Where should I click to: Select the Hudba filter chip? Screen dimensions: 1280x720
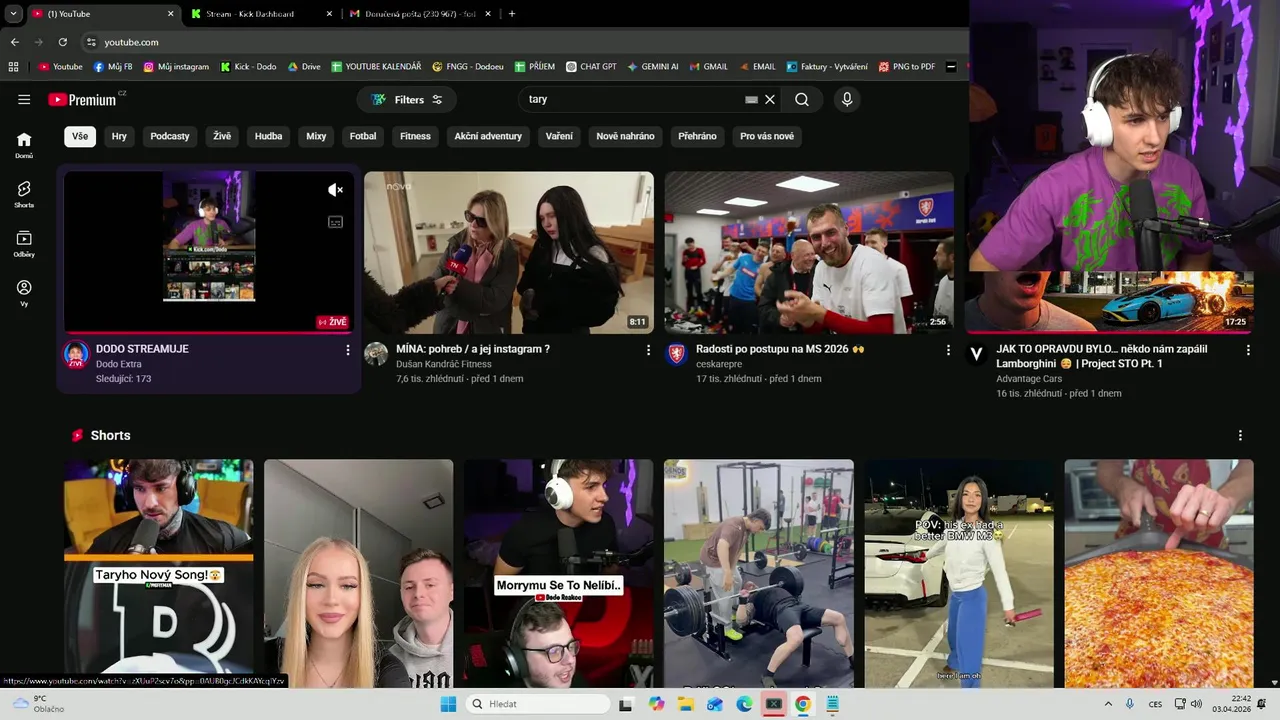(x=268, y=136)
